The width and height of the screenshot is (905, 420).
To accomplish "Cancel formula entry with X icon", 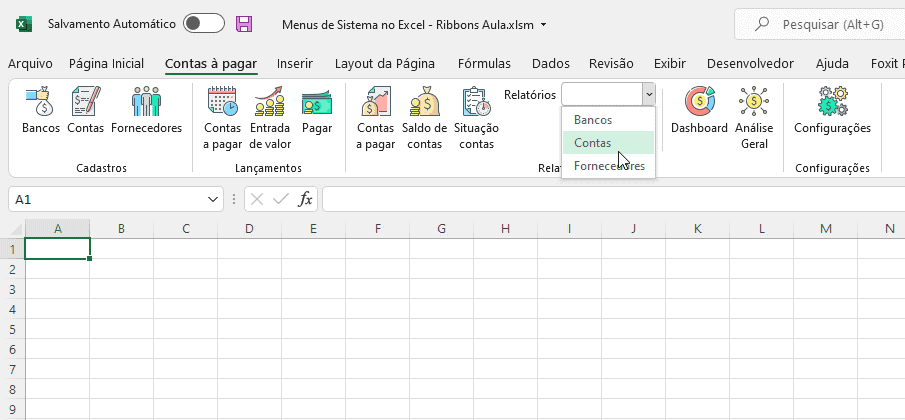I will coord(257,200).
